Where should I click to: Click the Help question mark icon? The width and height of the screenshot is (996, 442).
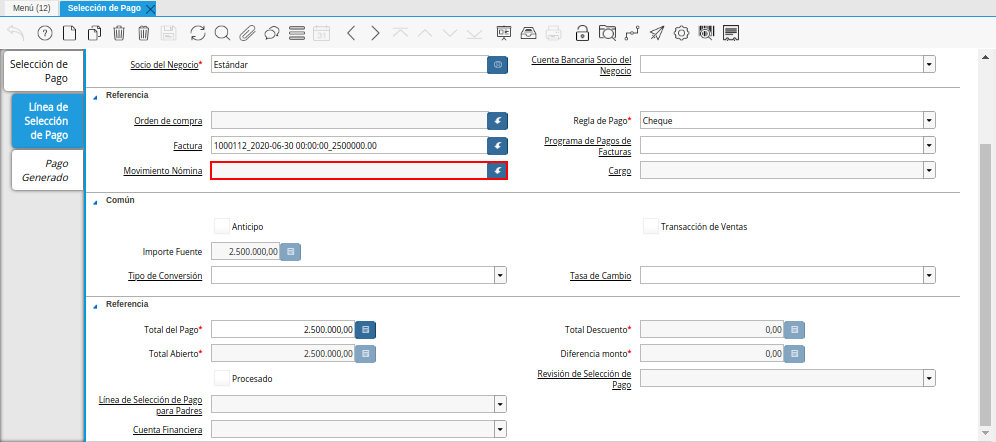[44, 33]
